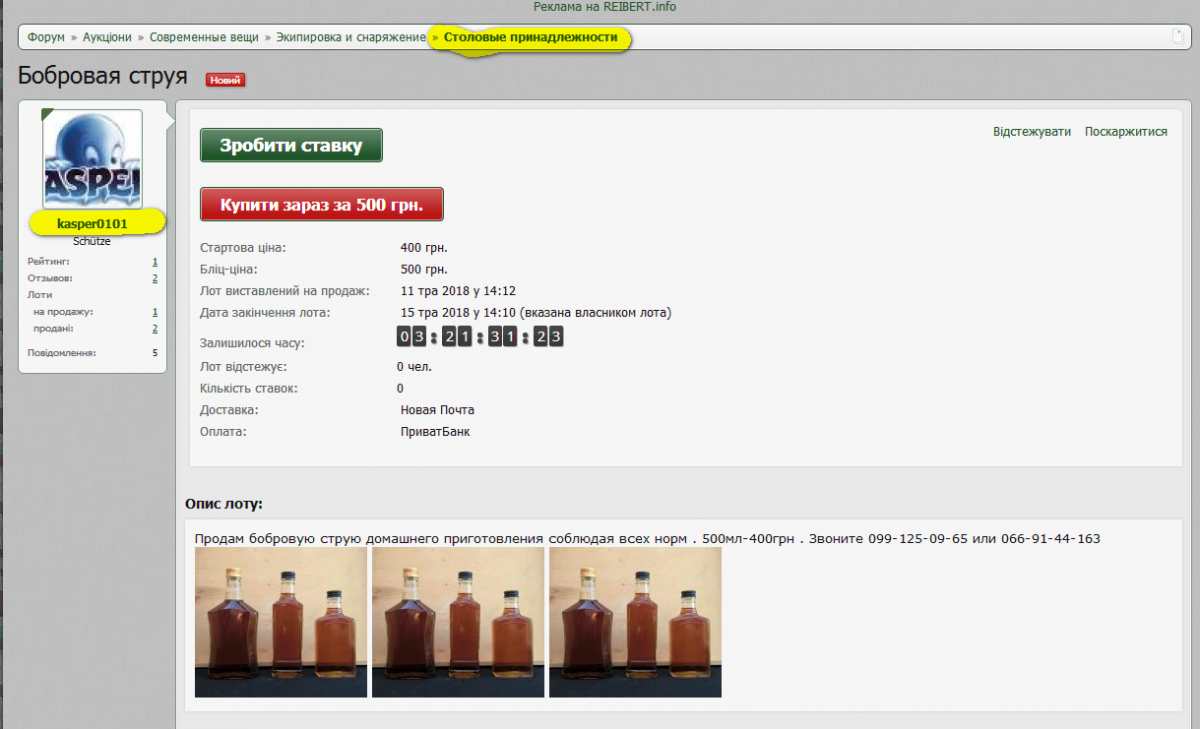Open Современные вещи breadcrumb

[x=205, y=37]
